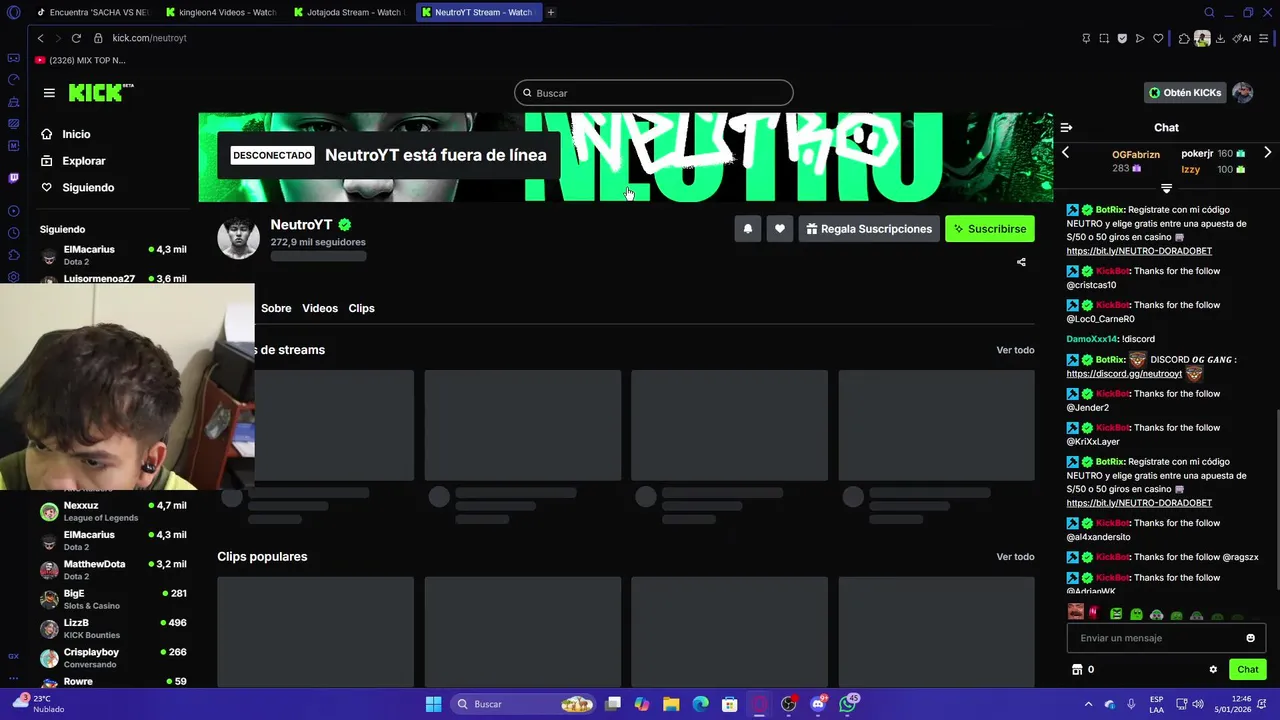
Task: Expand the chat leaderboard dropdown arrow
Action: point(1166,189)
